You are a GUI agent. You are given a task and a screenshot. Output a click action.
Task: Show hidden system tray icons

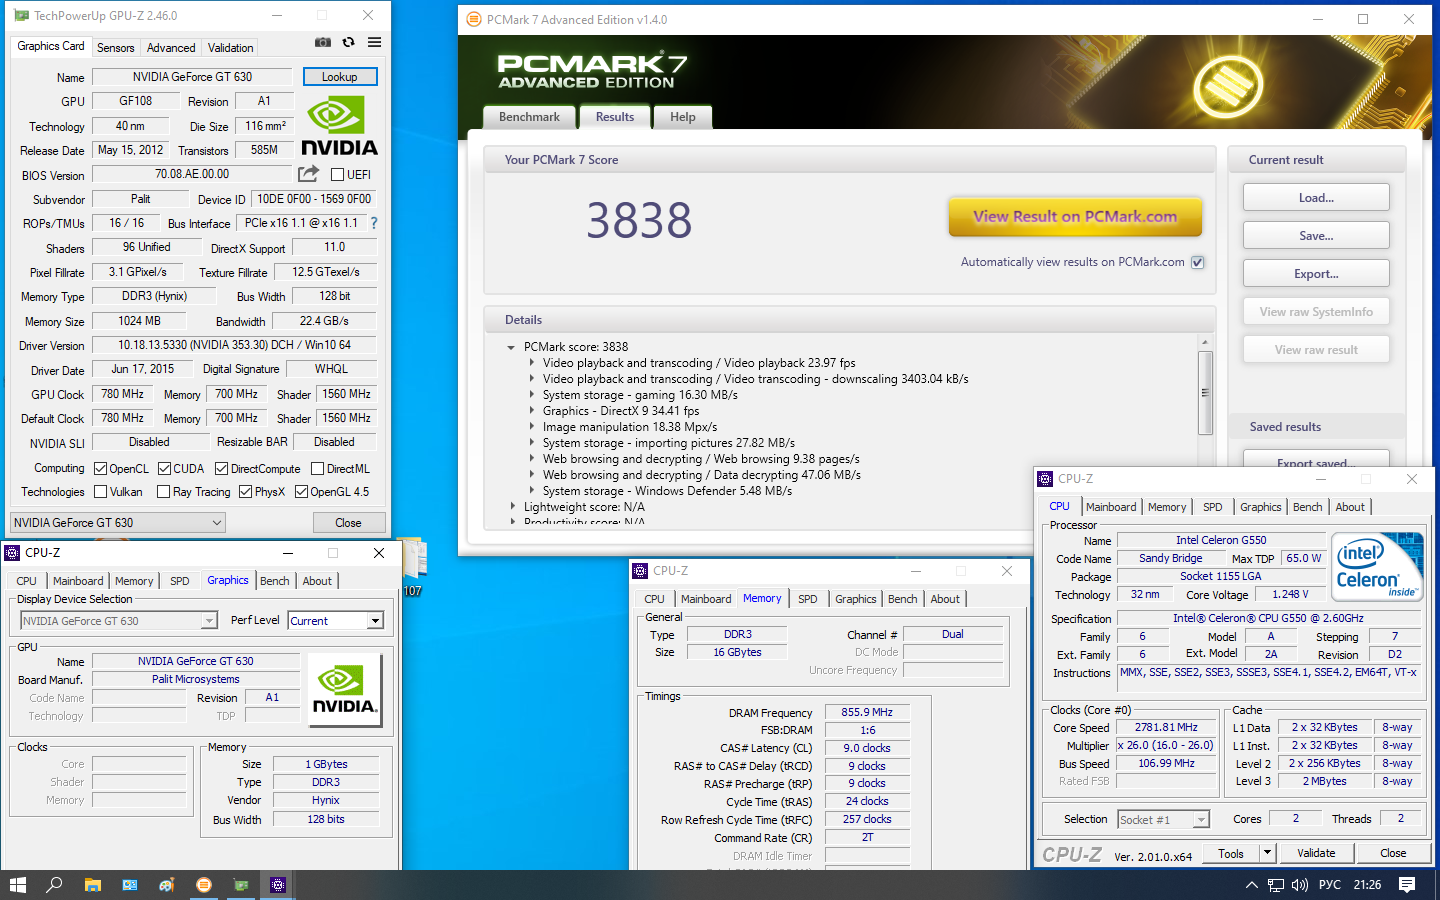(x=1252, y=885)
